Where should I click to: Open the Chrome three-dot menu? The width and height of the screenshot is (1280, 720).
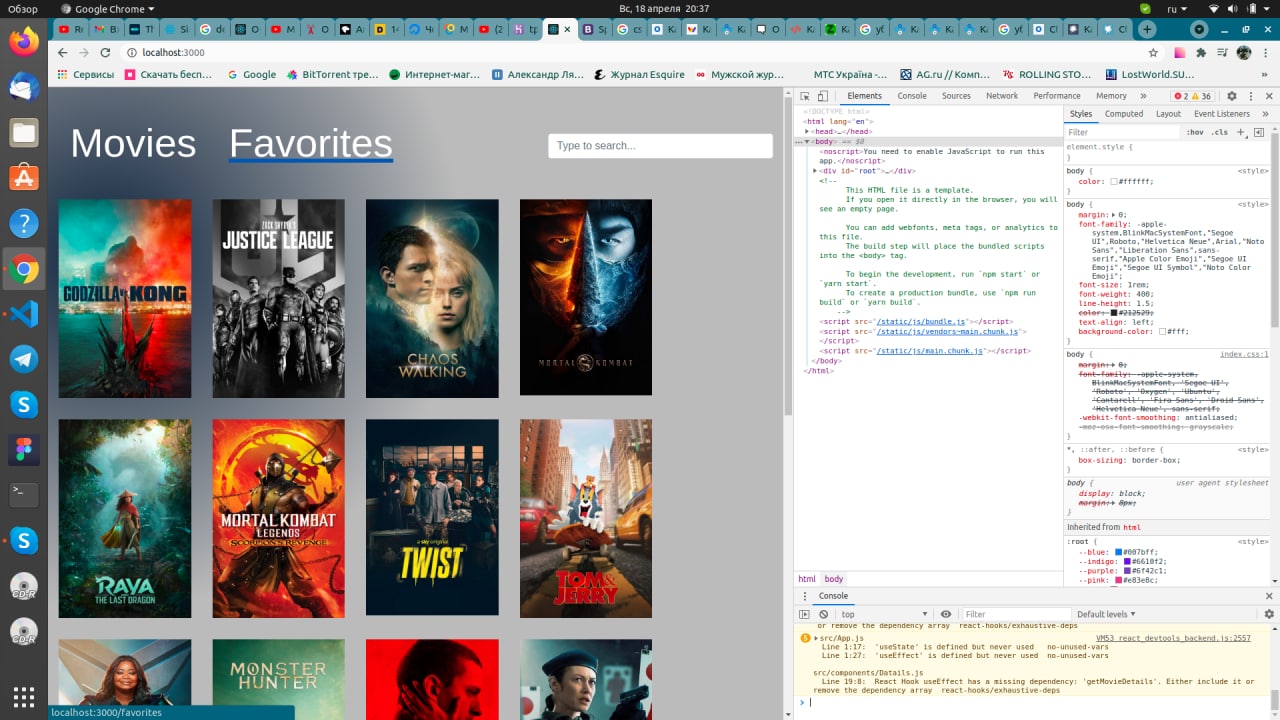coord(1265,52)
